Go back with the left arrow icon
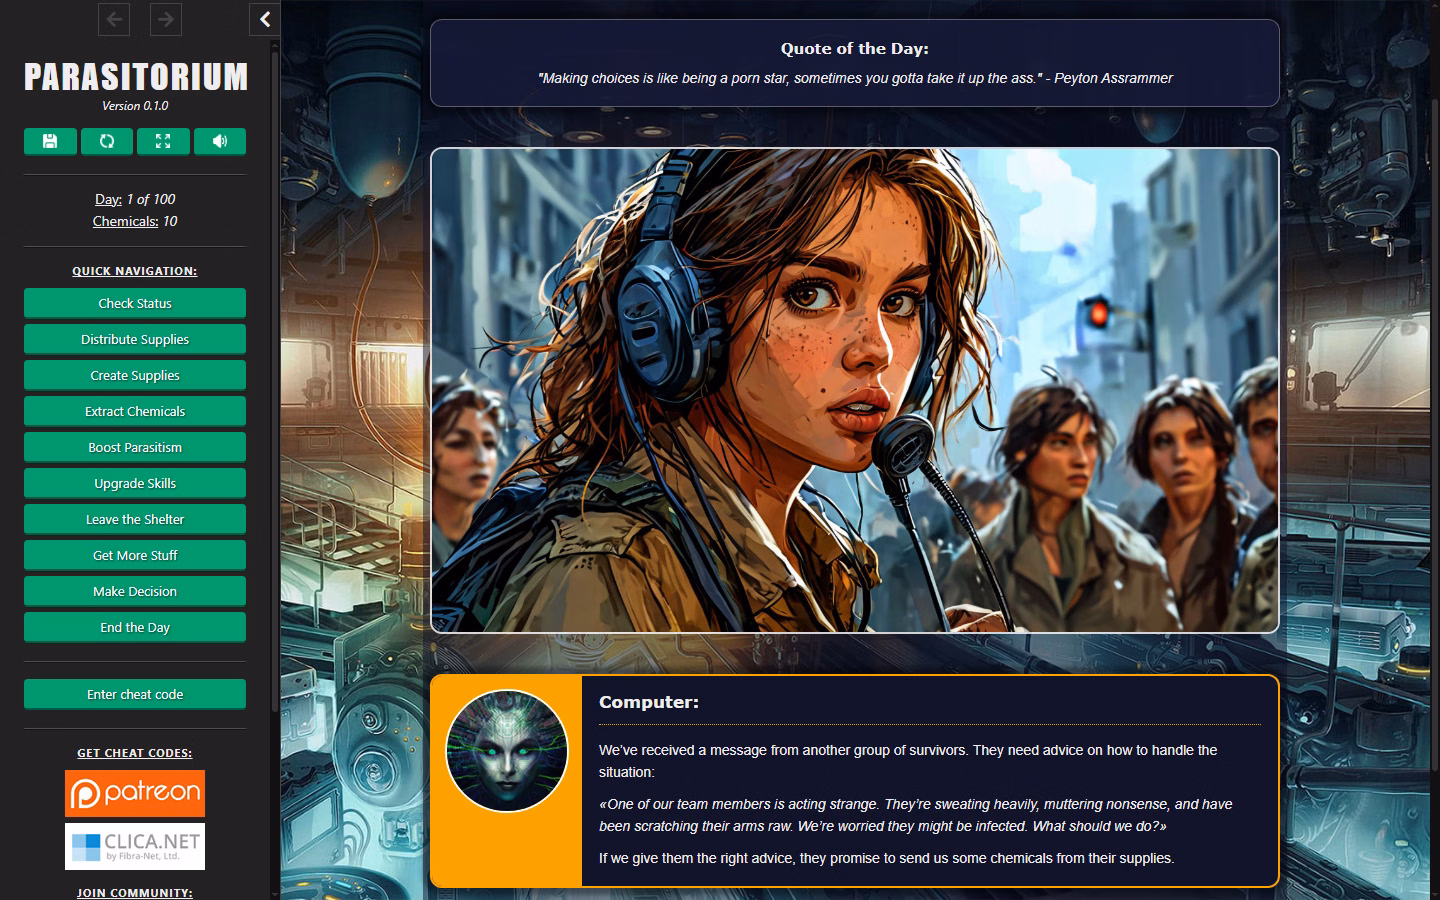The width and height of the screenshot is (1440, 900). [114, 19]
